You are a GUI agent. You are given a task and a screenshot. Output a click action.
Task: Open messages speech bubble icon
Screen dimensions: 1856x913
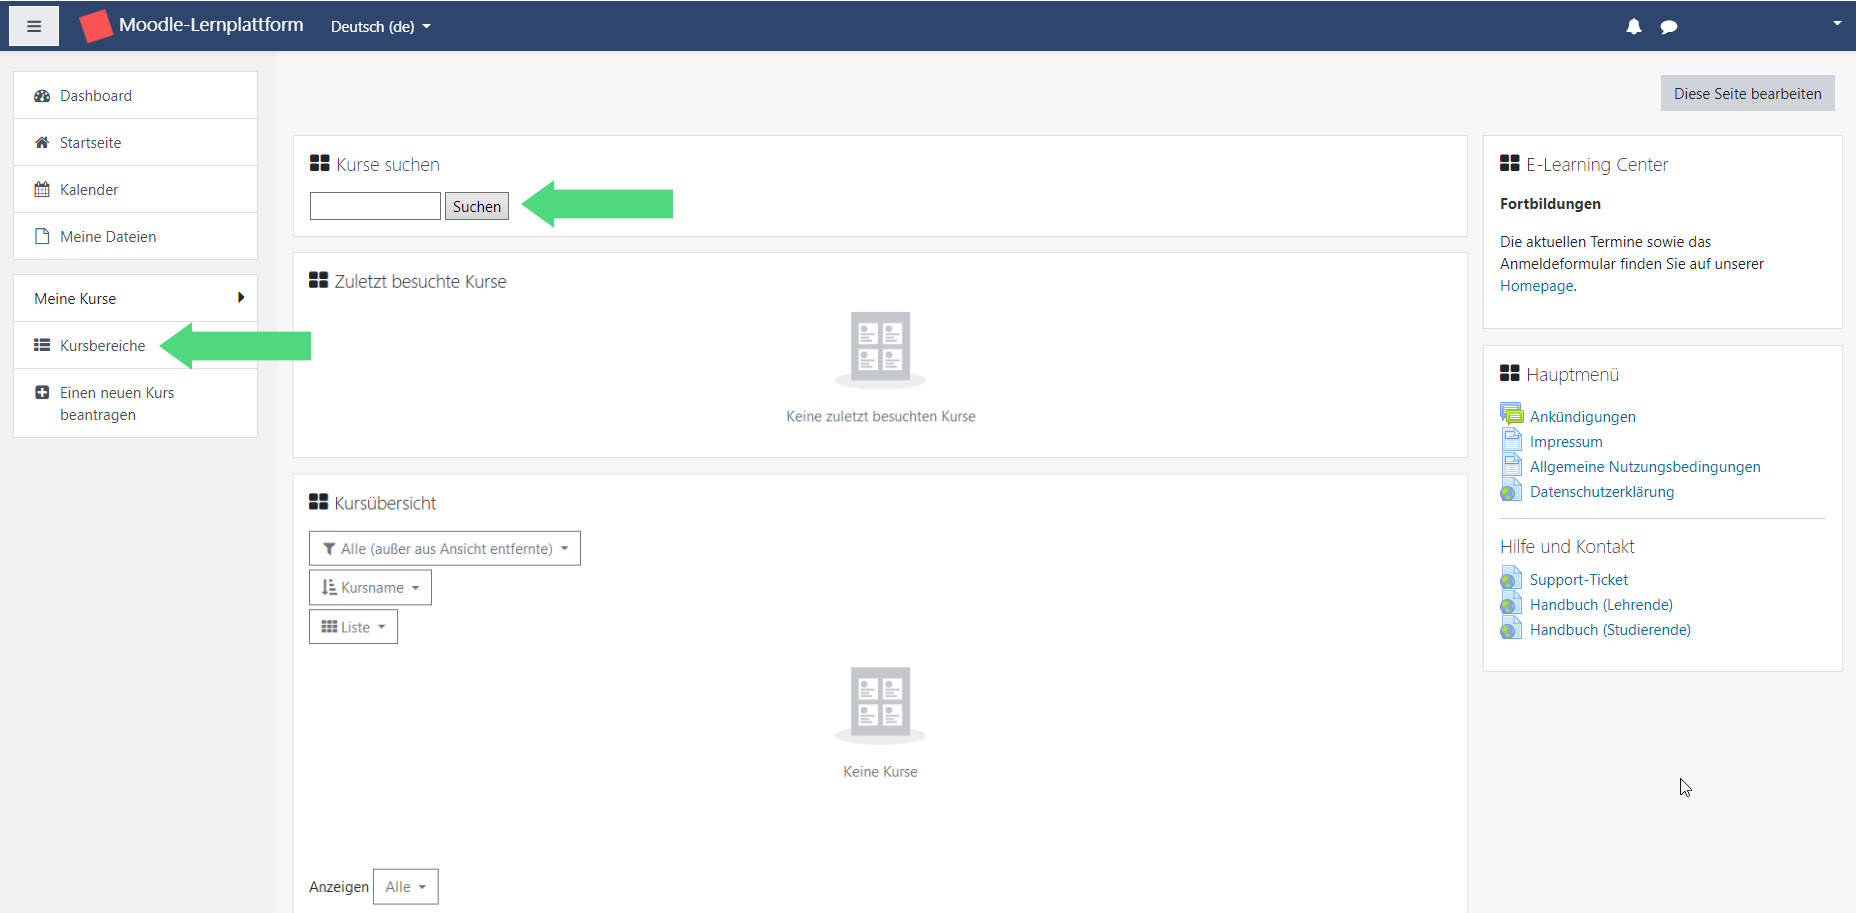pyautogui.click(x=1669, y=27)
